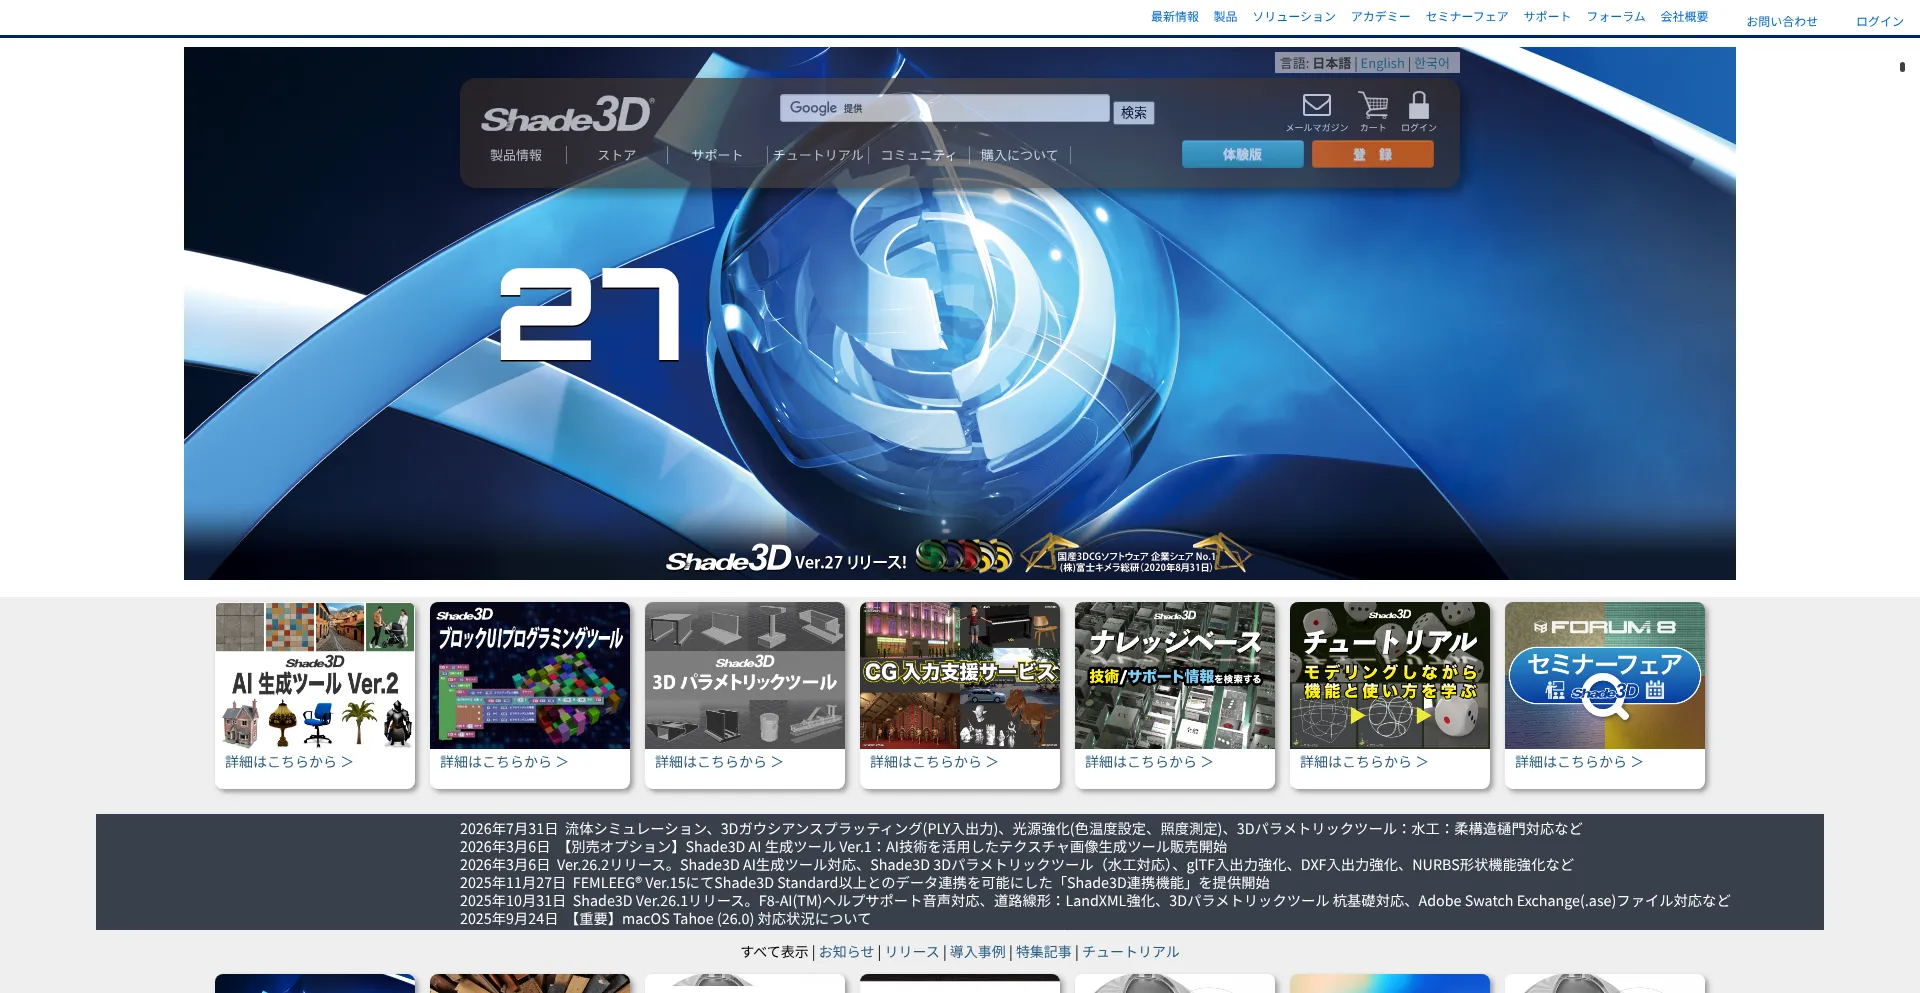Open the macOS Tahoe 対応状況 news entry
1920x993 pixels.
pos(665,919)
